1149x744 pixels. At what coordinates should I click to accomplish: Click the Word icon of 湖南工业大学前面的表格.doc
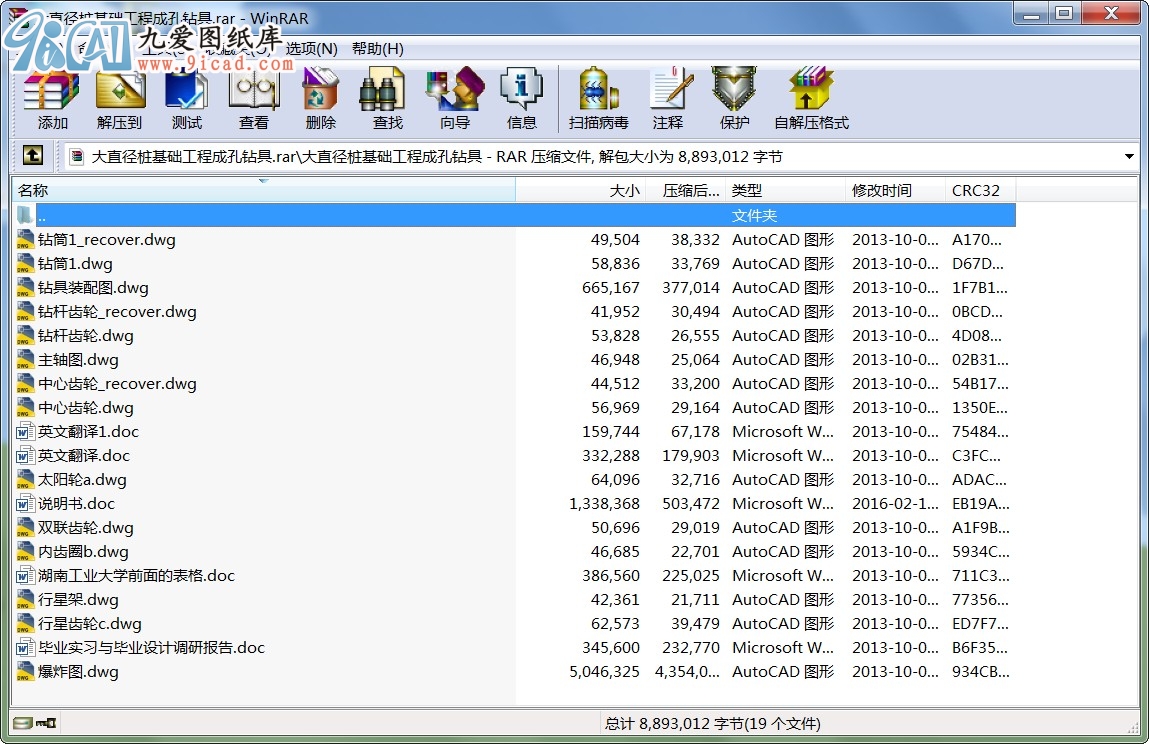pyautogui.click(x=26, y=575)
